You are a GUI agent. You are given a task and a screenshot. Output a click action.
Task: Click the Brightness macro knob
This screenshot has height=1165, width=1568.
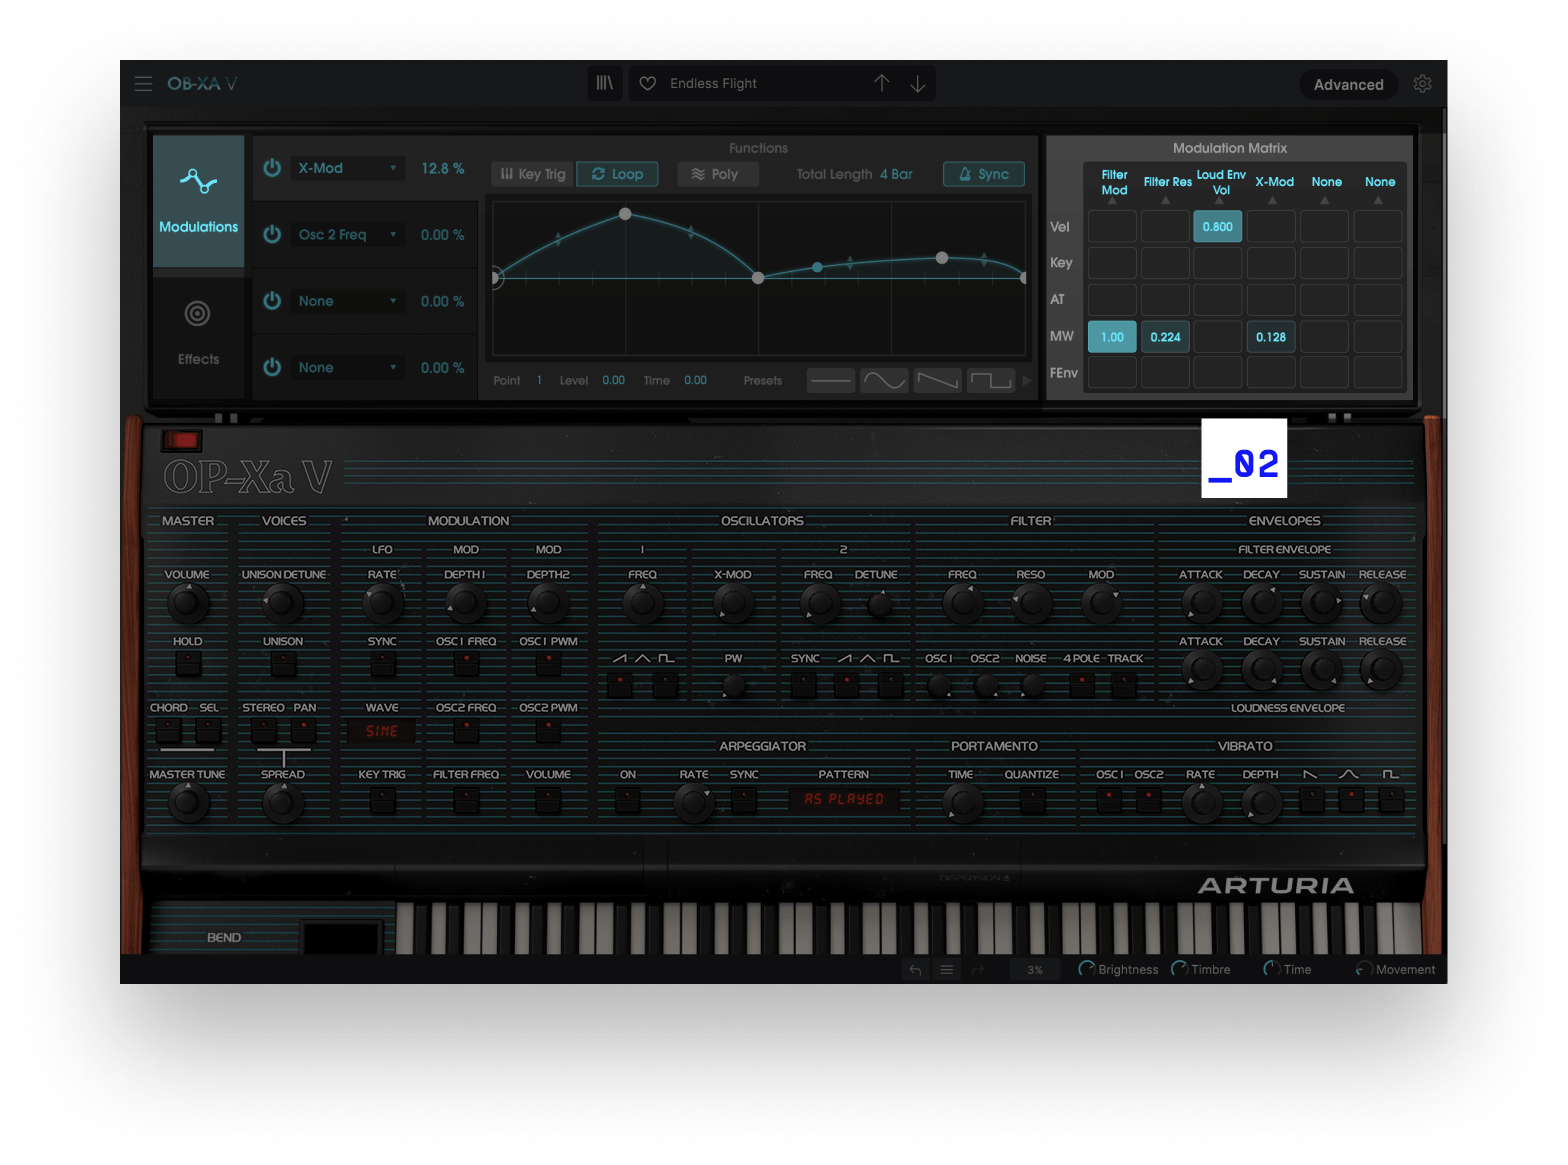[x=1086, y=969]
